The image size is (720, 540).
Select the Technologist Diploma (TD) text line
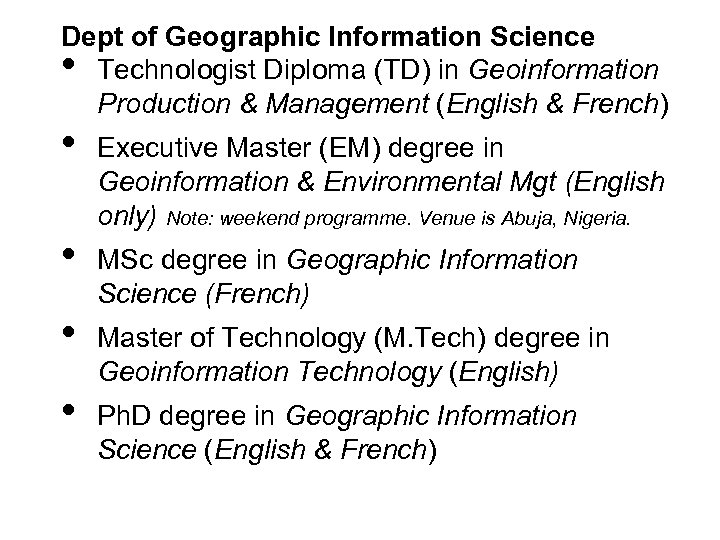[x=378, y=71]
